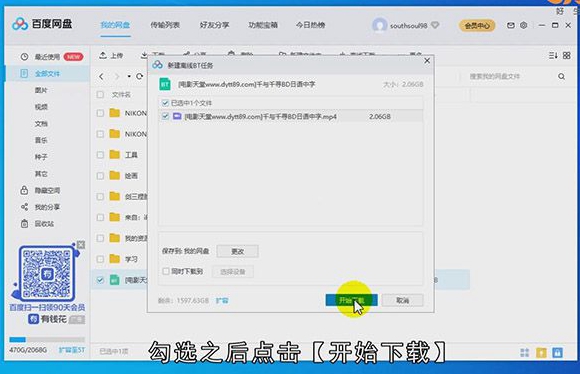
Task: Open the 我的网盘 tab
Action: point(115,25)
